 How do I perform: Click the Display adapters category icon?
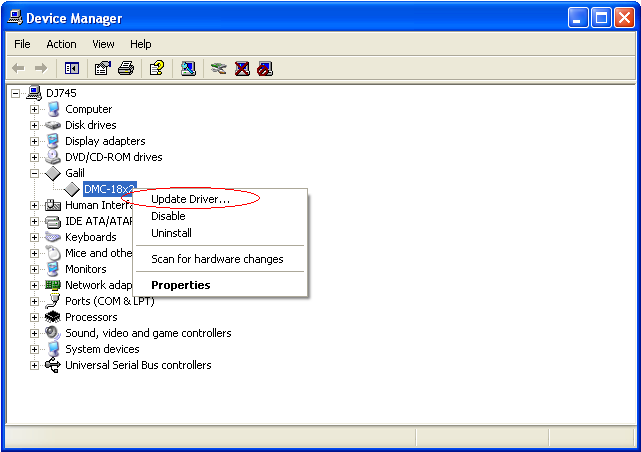pyautogui.click(x=53, y=141)
